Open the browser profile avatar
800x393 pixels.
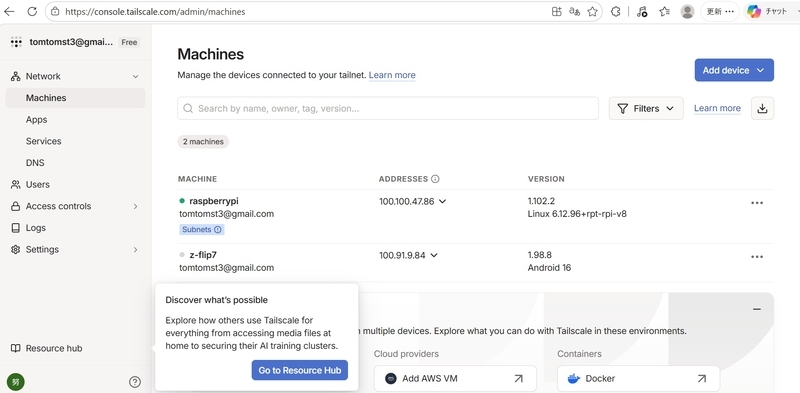pos(687,11)
